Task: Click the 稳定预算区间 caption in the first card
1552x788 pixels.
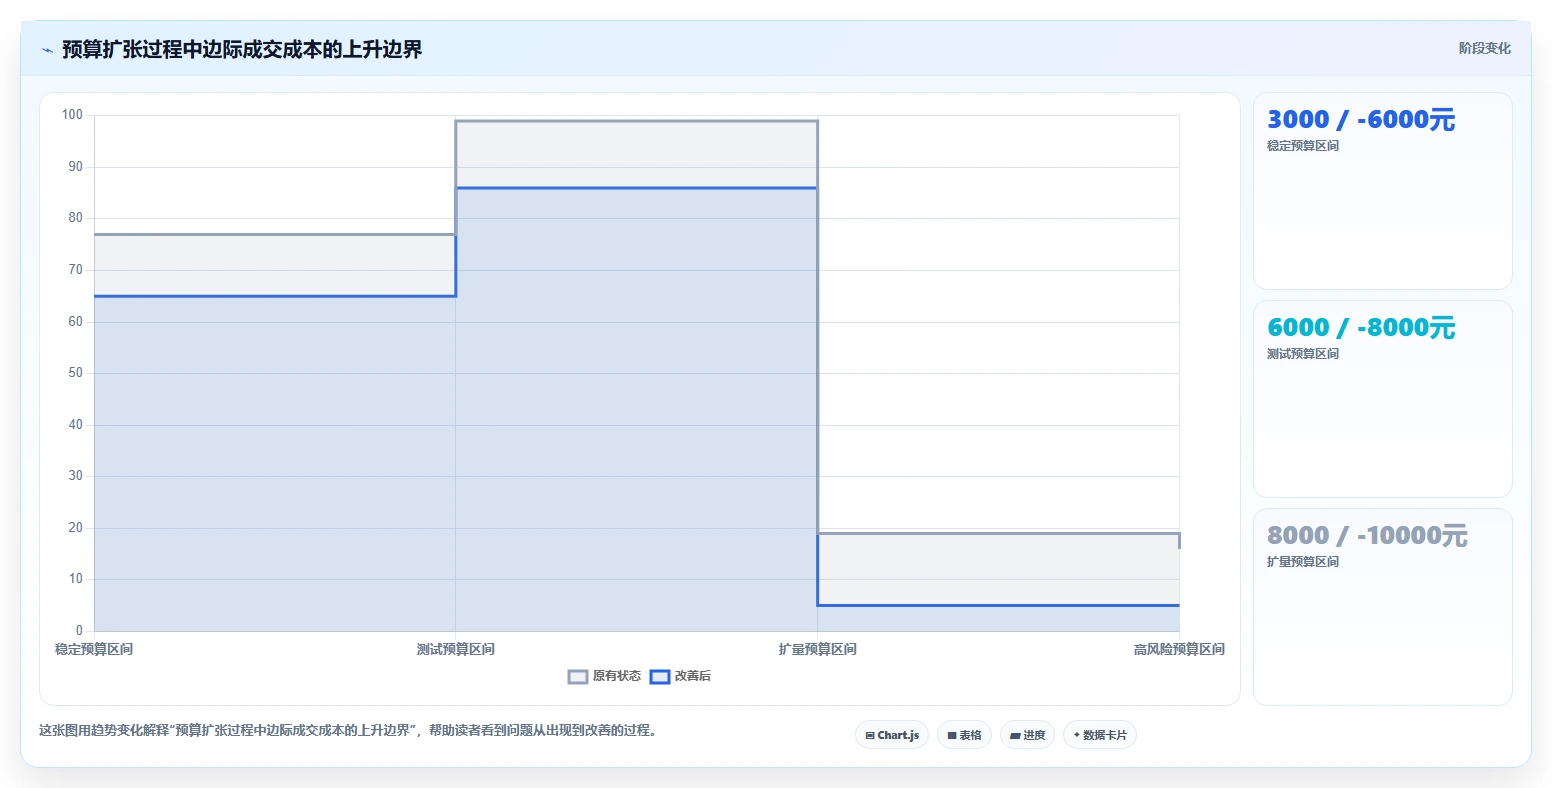Action: click(1303, 146)
